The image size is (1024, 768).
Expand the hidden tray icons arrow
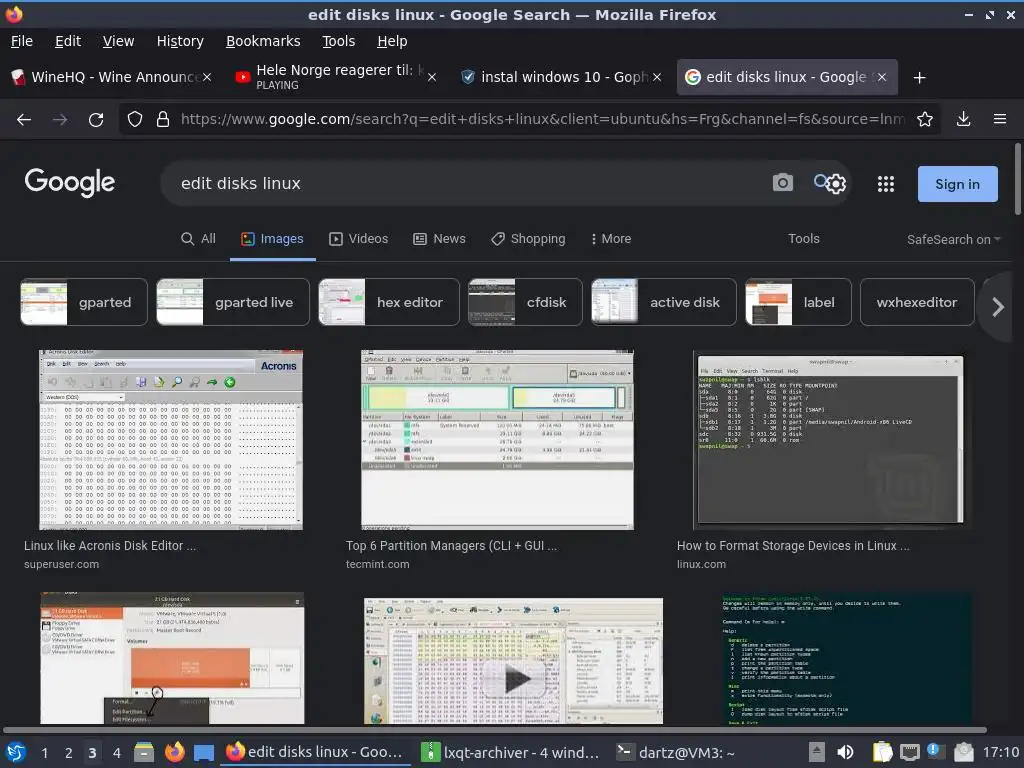816,752
